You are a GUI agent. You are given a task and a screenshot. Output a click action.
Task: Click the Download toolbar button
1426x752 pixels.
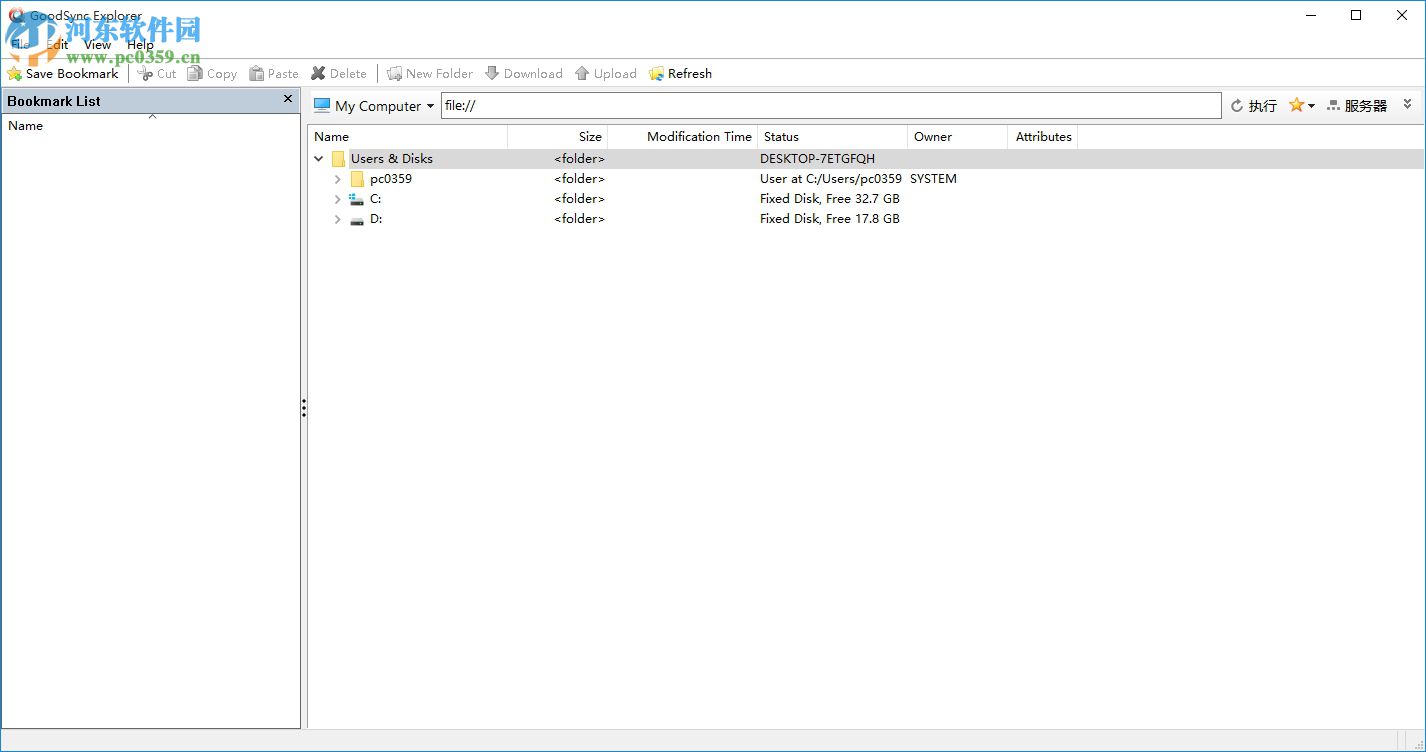click(x=523, y=74)
